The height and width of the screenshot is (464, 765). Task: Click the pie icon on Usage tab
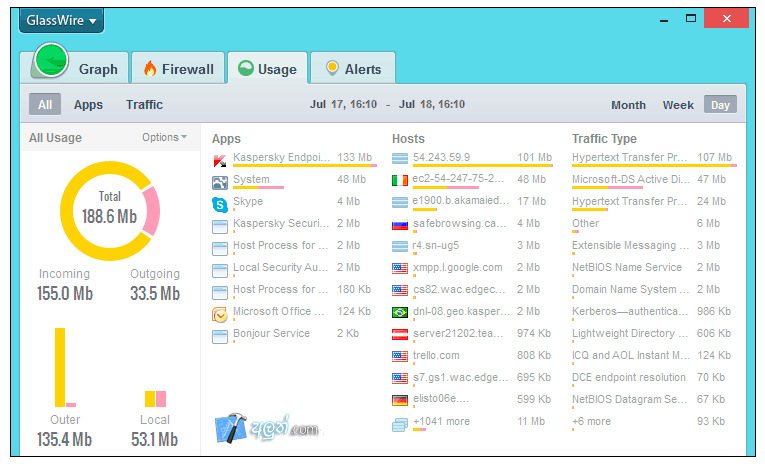pos(246,68)
